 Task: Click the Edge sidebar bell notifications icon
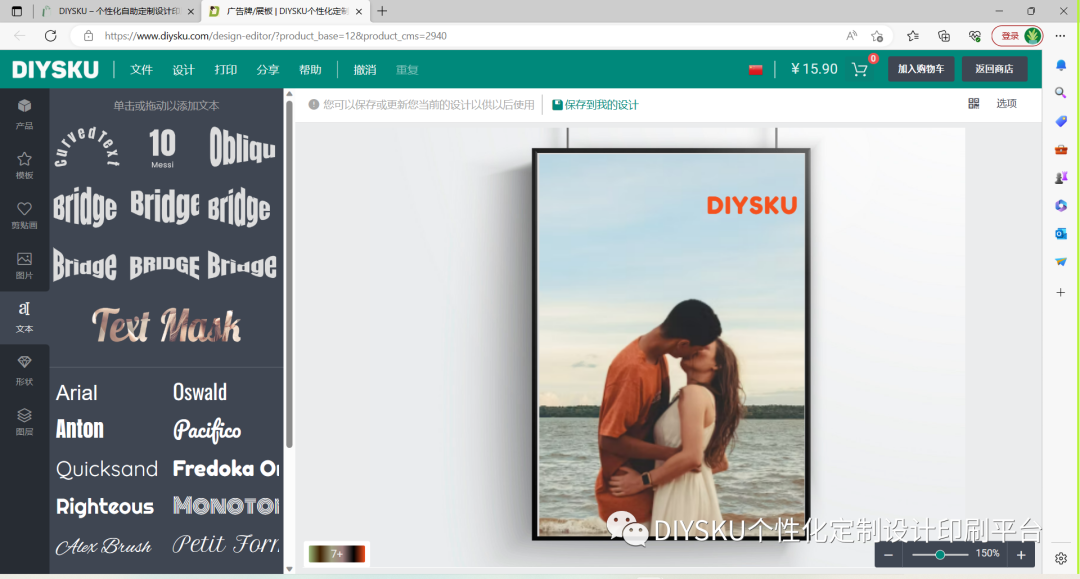[1061, 65]
